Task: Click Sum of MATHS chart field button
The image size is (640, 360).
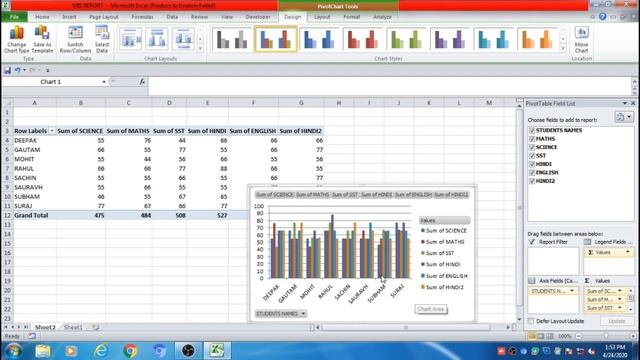Action: point(313,195)
